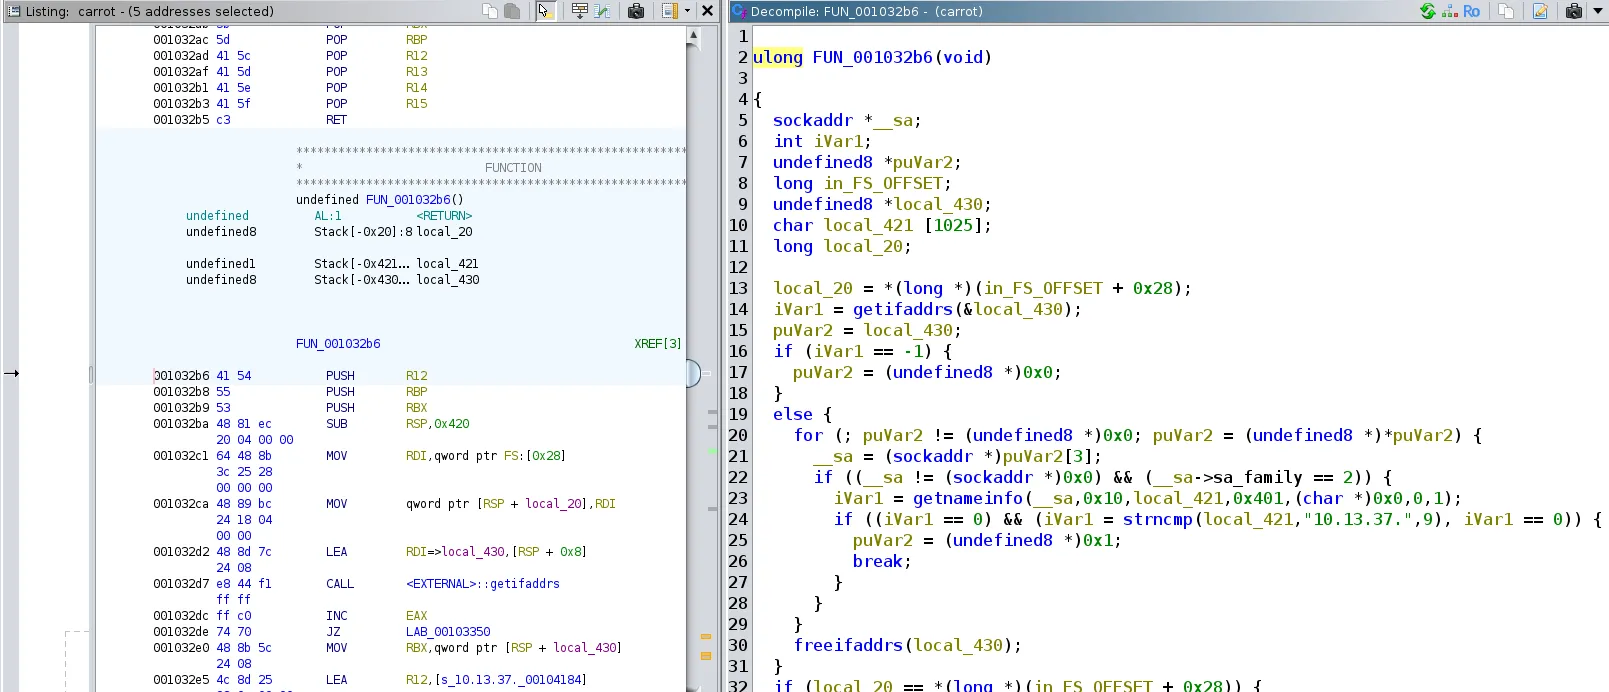
Task: Click sockaddr type on decompiler line 5
Action: 813,120
